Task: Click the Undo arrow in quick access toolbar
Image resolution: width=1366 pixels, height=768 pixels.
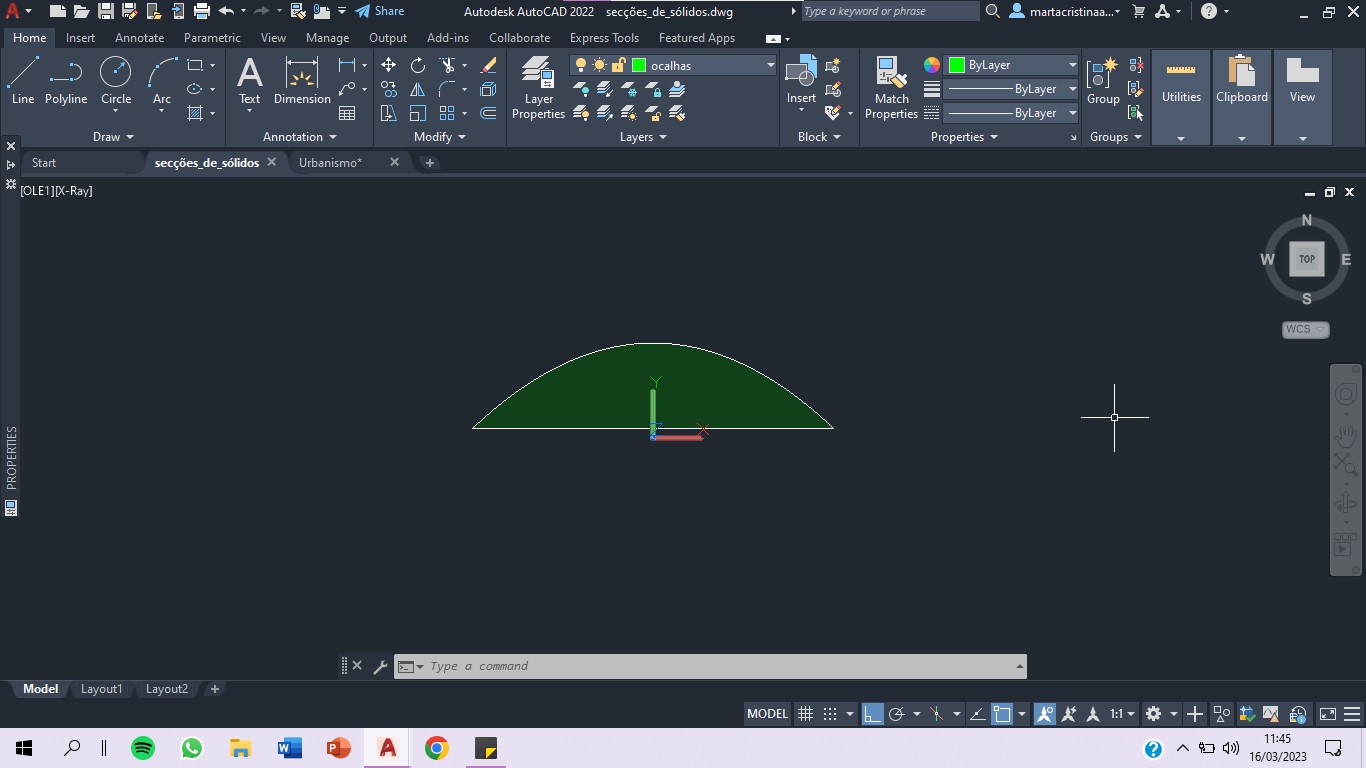Action: pos(226,11)
